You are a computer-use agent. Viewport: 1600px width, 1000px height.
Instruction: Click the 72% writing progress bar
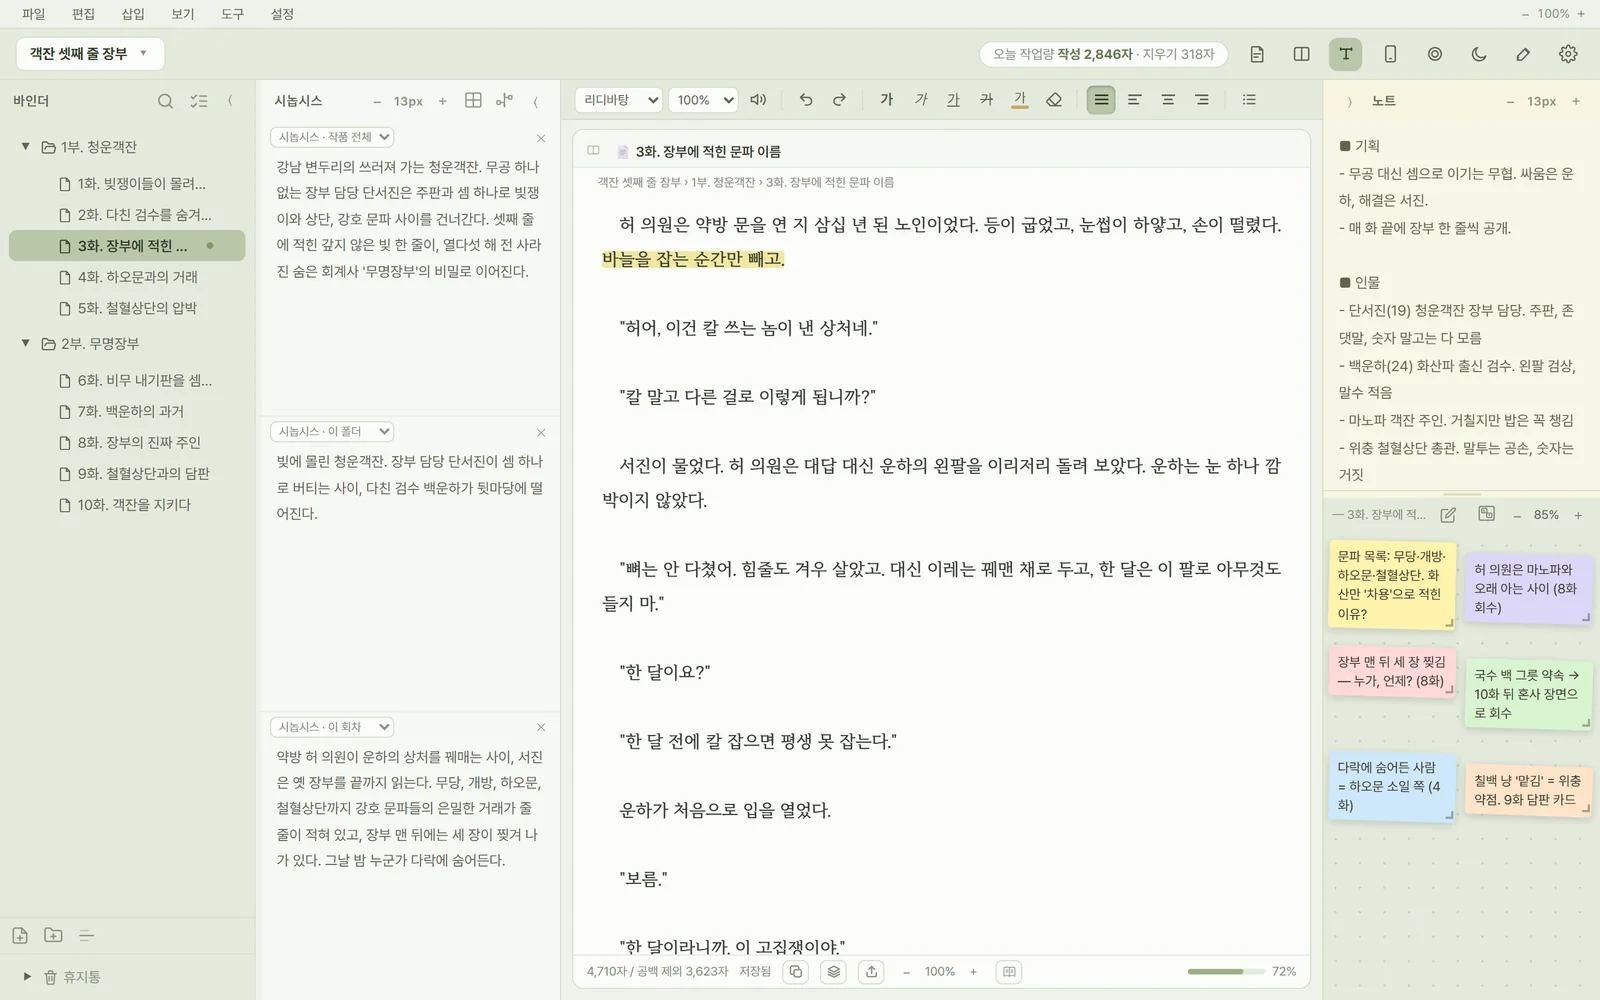1227,972
